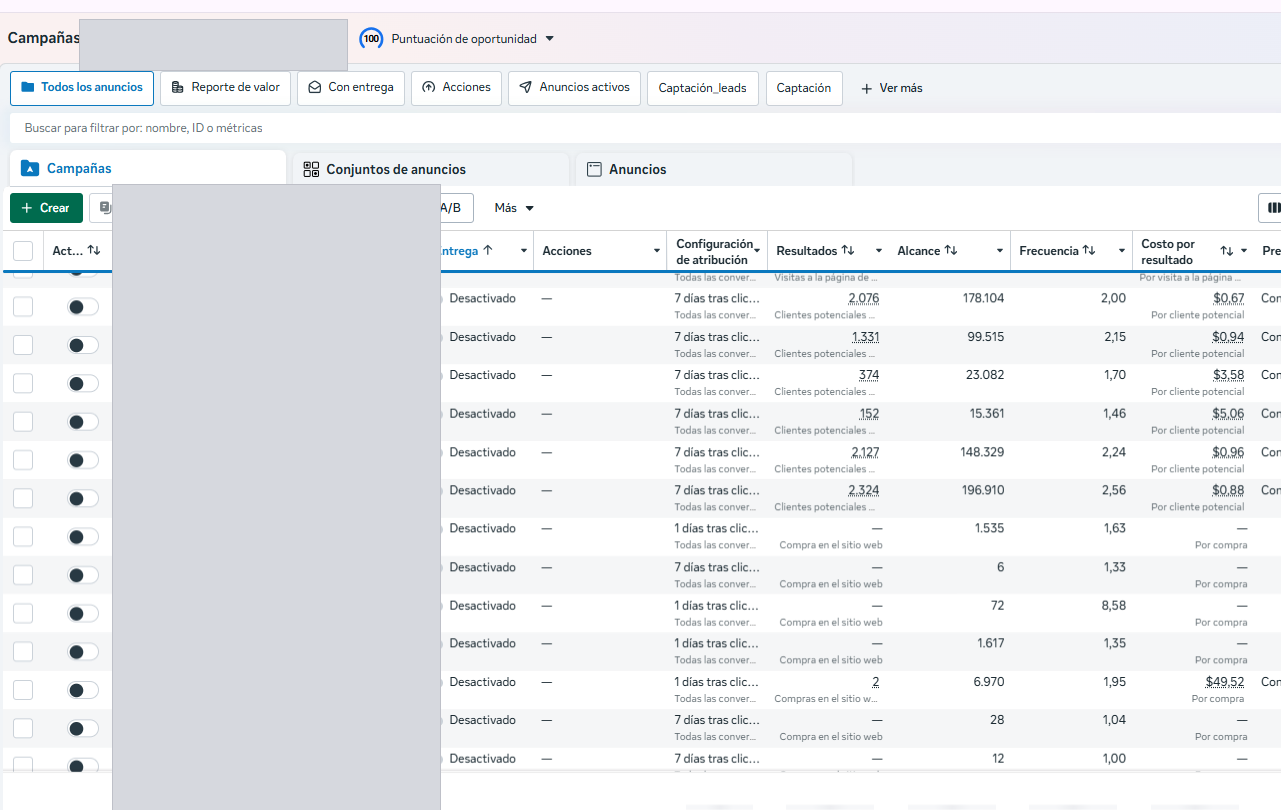Click the Entrega column sort arrow
Image resolution: width=1281 pixels, height=810 pixels.
(487, 251)
